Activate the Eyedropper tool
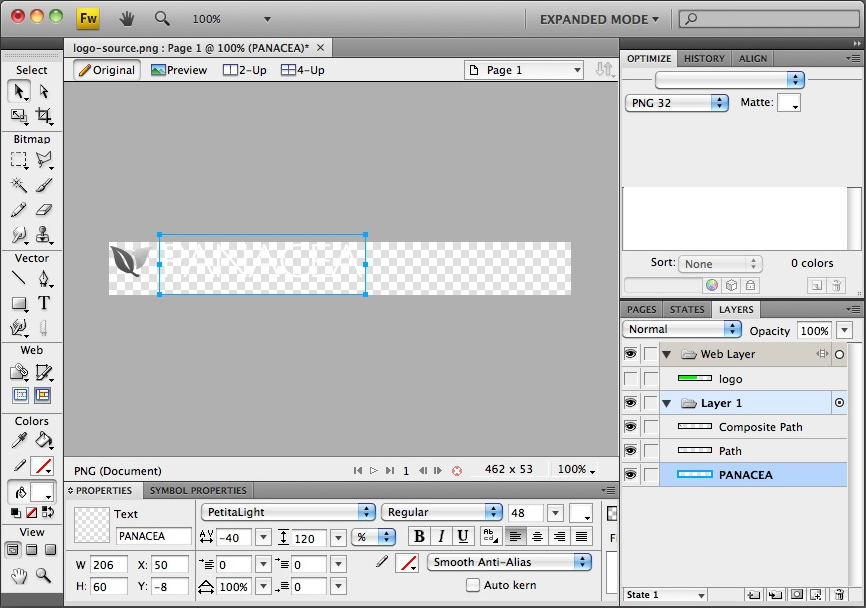This screenshot has width=866, height=608. pos(19,440)
